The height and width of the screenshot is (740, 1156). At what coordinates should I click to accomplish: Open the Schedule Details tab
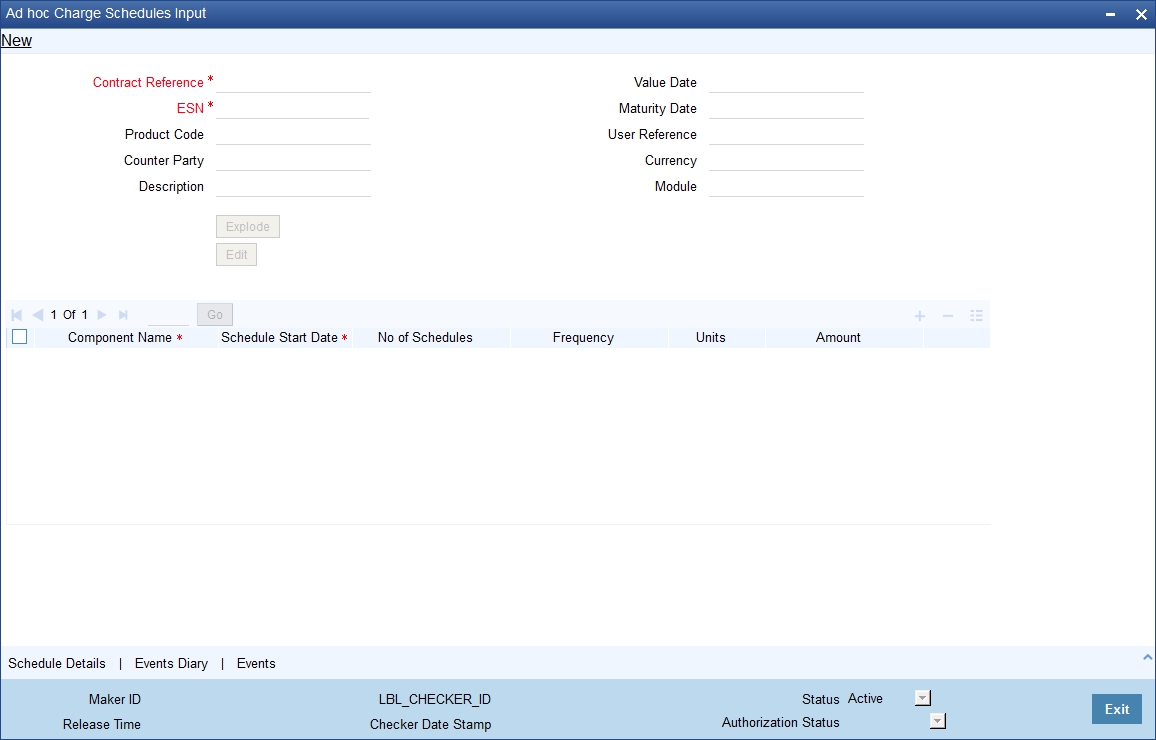pos(57,663)
